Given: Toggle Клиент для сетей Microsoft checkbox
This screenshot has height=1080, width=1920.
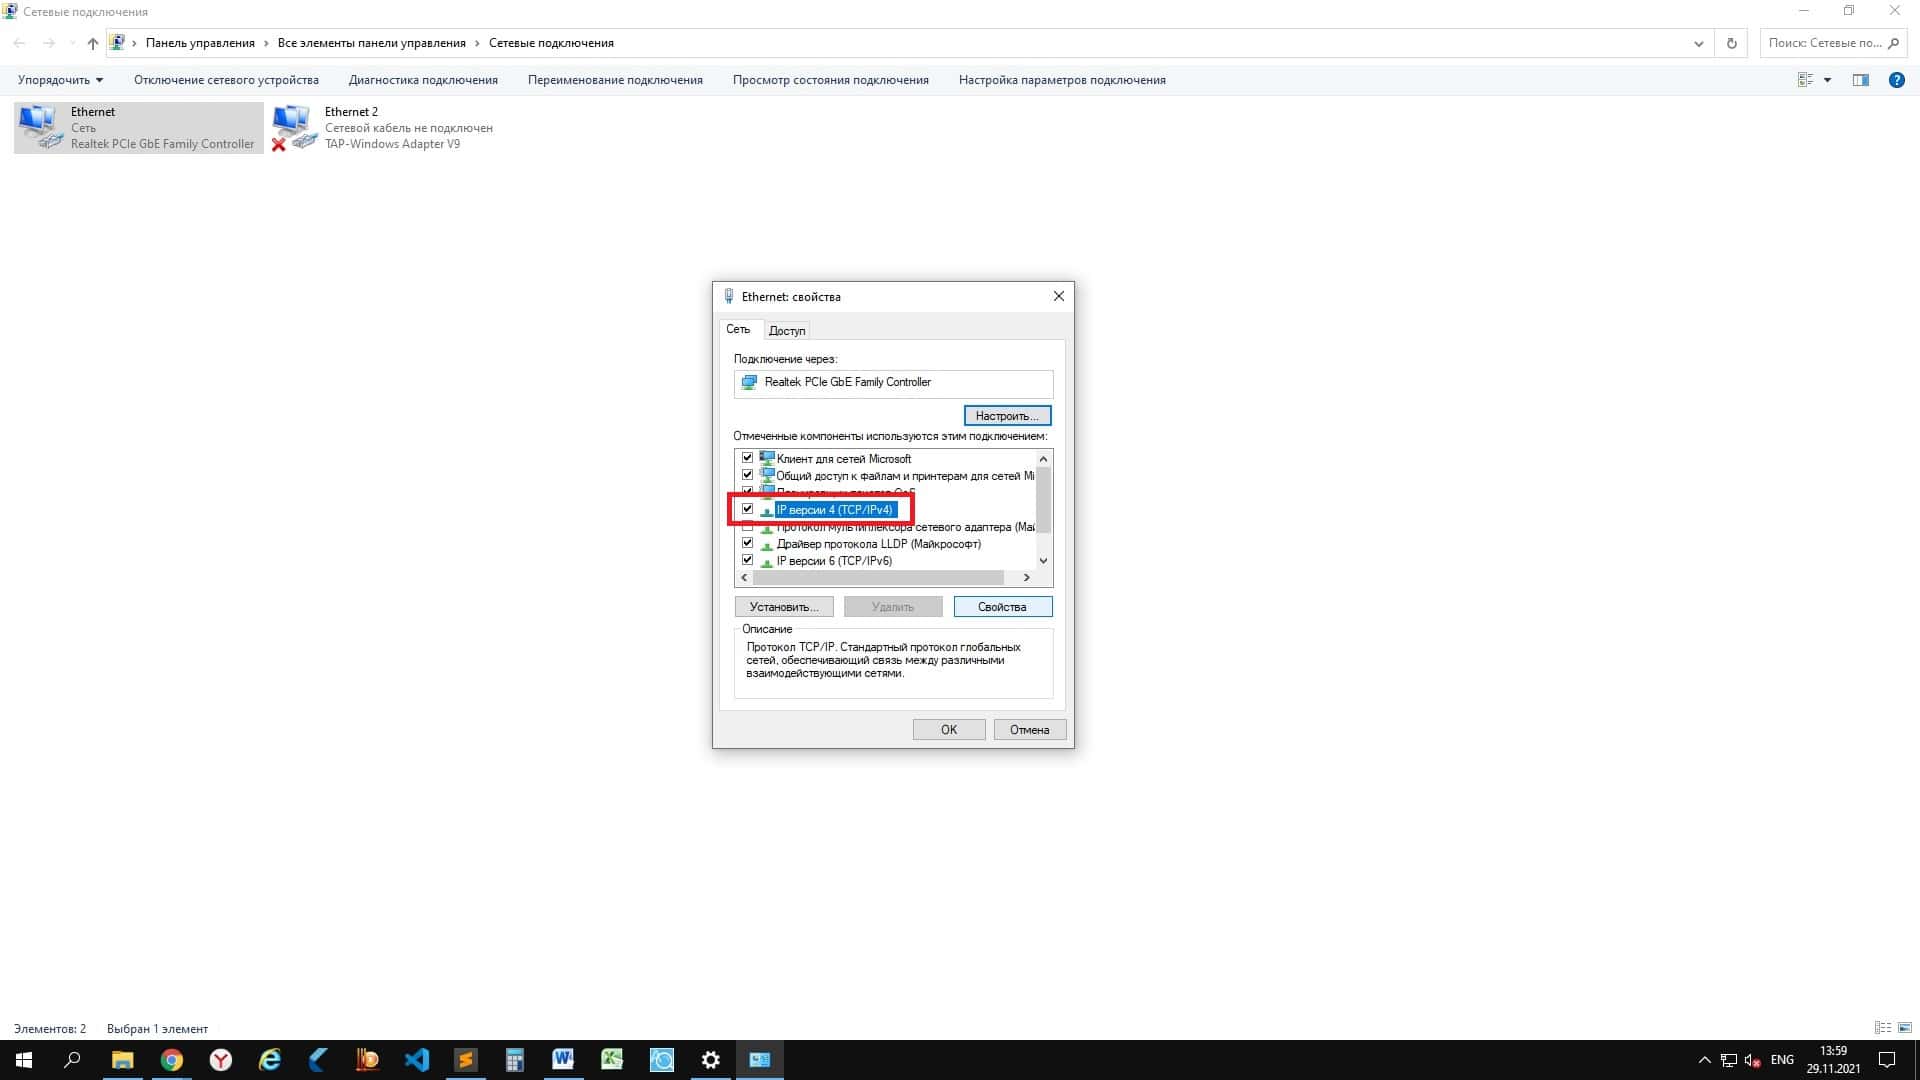Looking at the screenshot, I should 747,458.
